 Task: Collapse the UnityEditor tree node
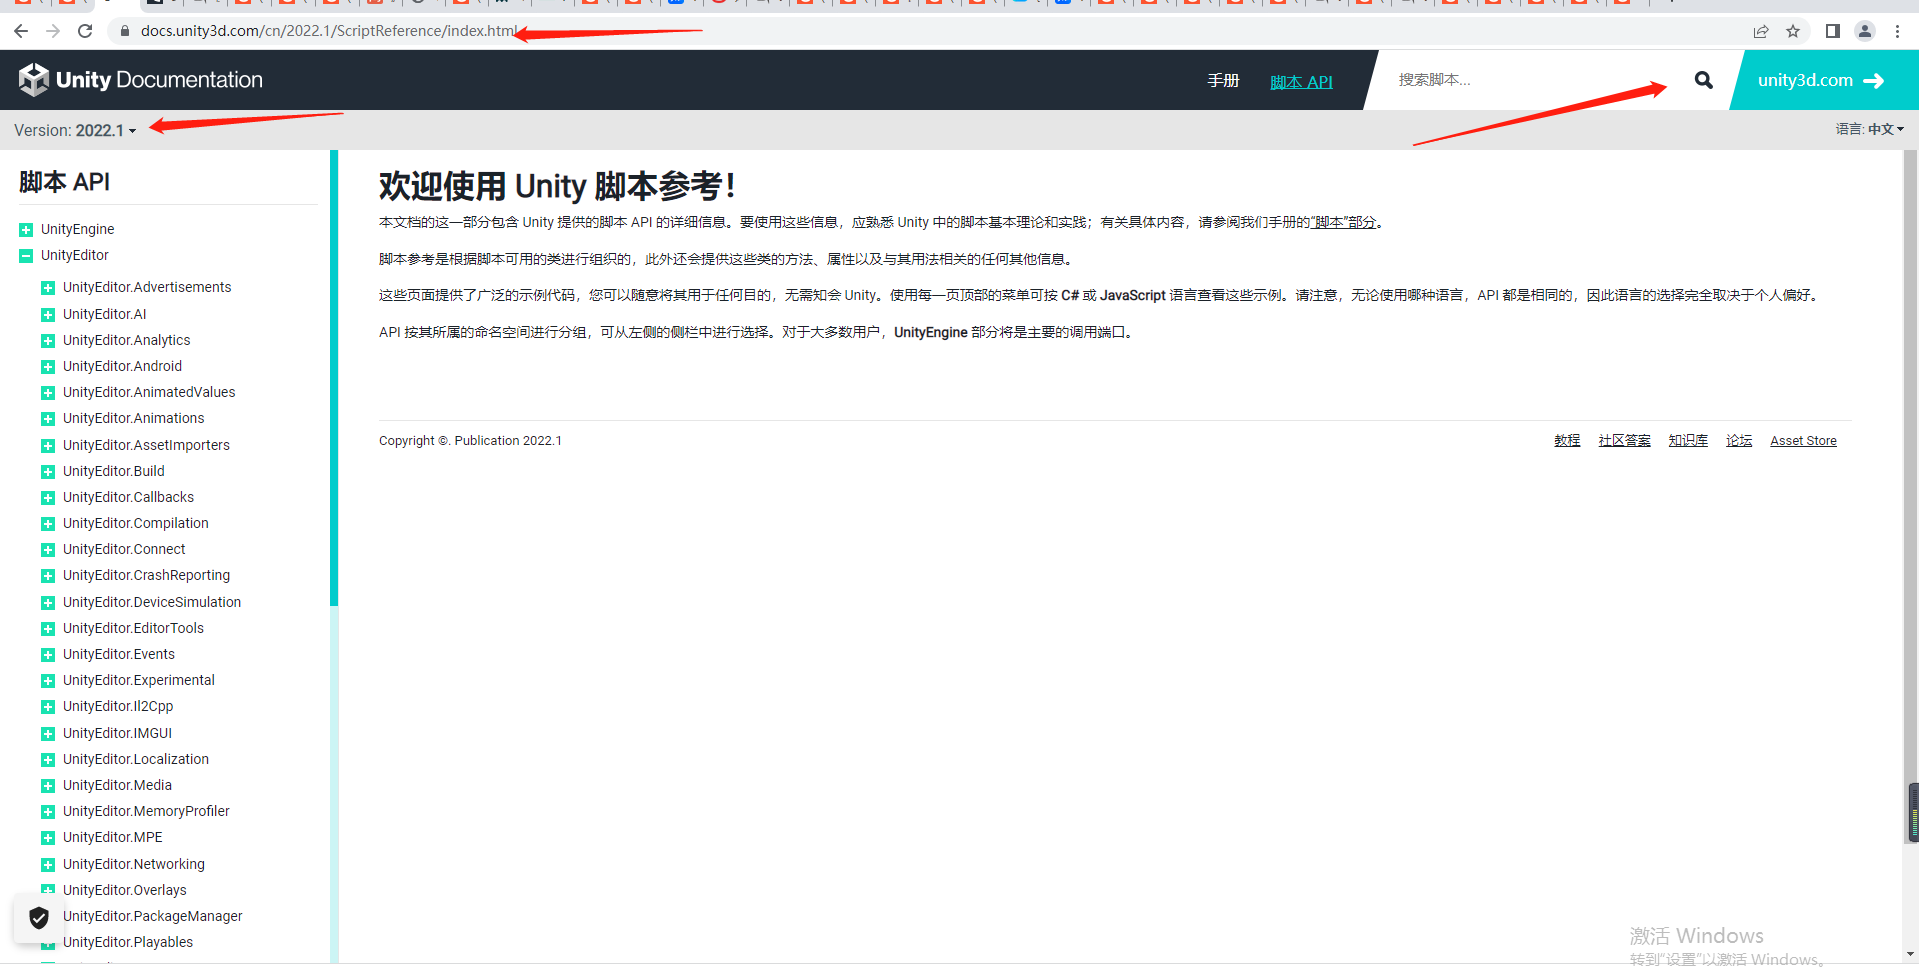pyautogui.click(x=26, y=256)
